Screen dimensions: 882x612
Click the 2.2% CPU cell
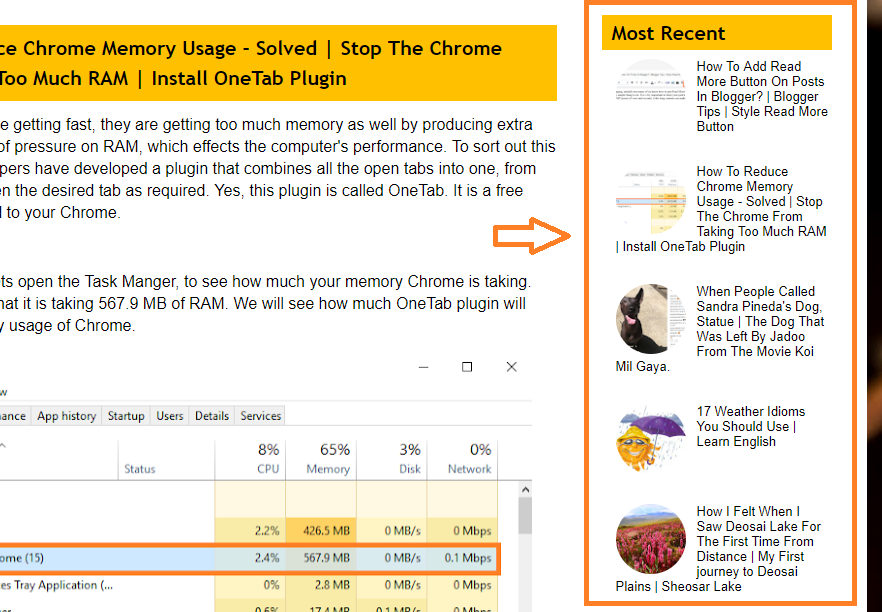[250, 530]
